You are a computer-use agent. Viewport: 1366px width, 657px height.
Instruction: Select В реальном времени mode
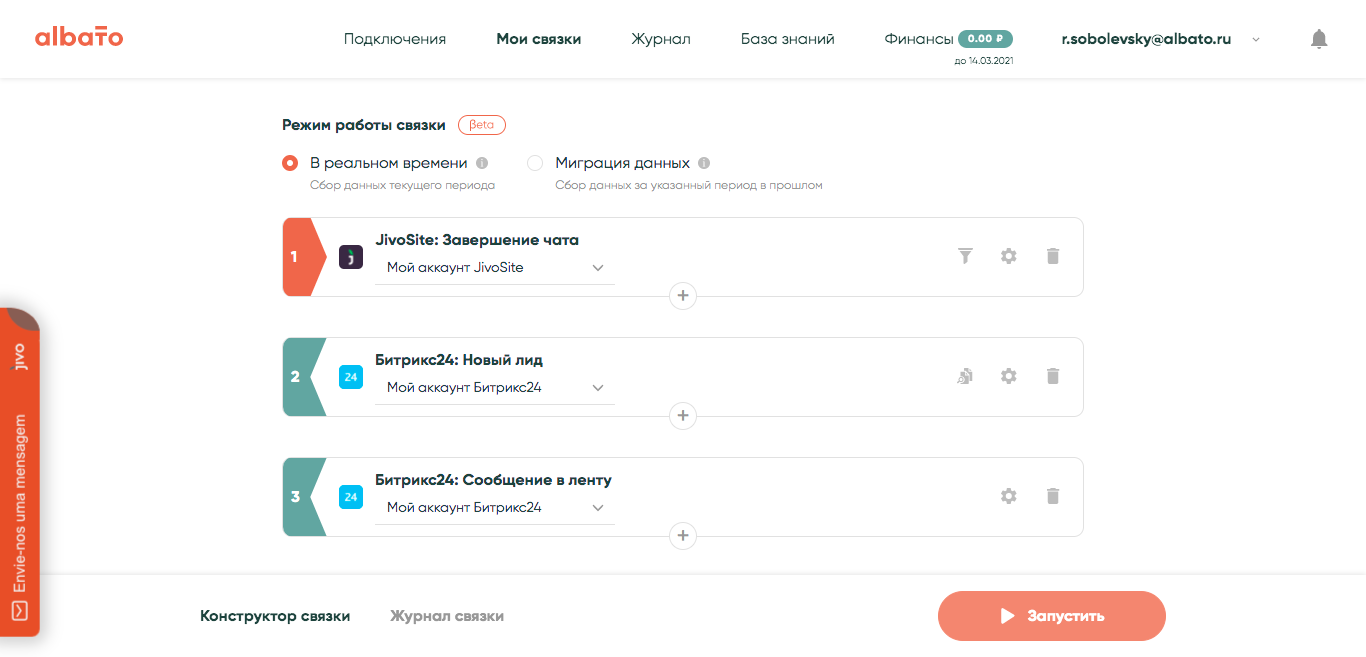[290, 163]
